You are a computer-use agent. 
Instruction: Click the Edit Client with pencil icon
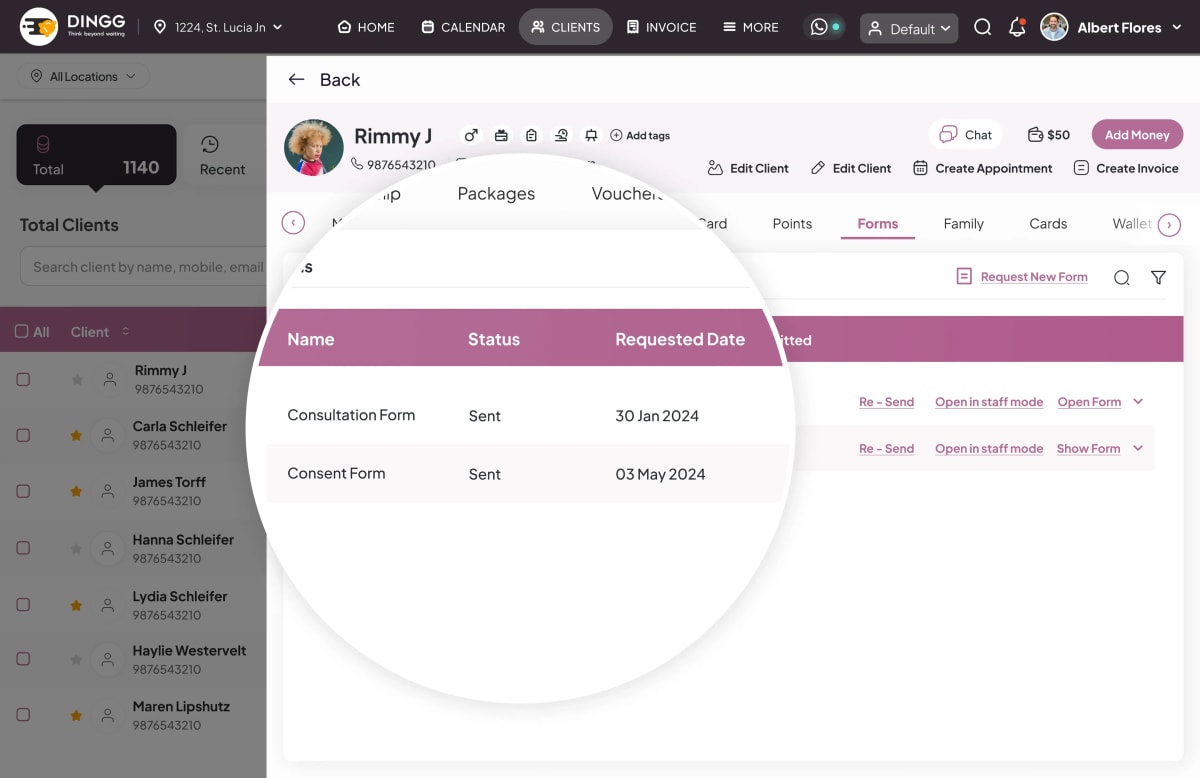click(851, 168)
